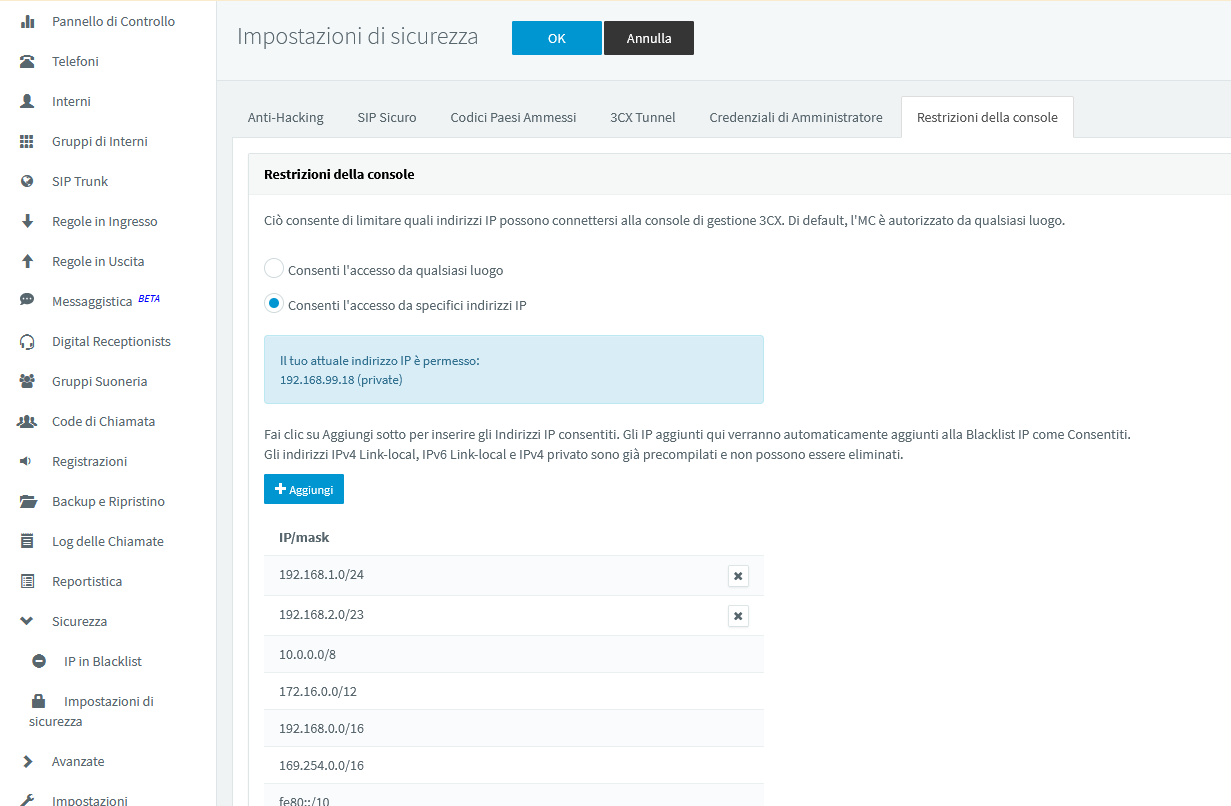Click Aggiungi to add an IP
This screenshot has width=1231, height=806.
click(x=304, y=489)
